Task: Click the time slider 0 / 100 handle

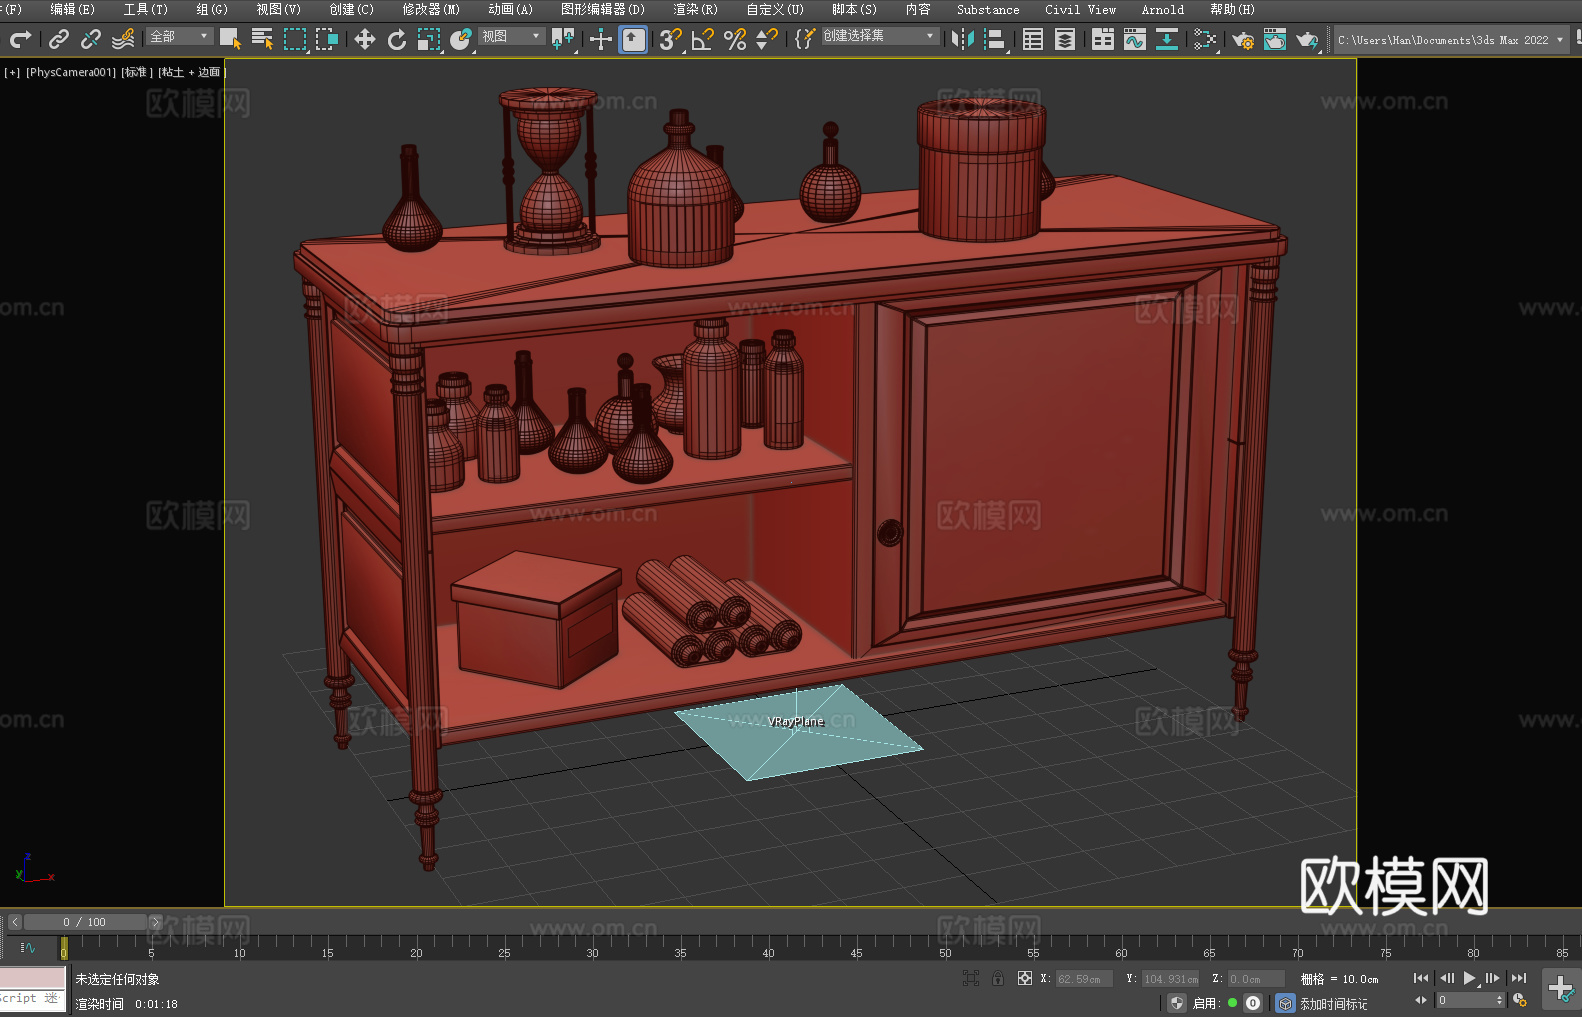Action: click(x=85, y=922)
